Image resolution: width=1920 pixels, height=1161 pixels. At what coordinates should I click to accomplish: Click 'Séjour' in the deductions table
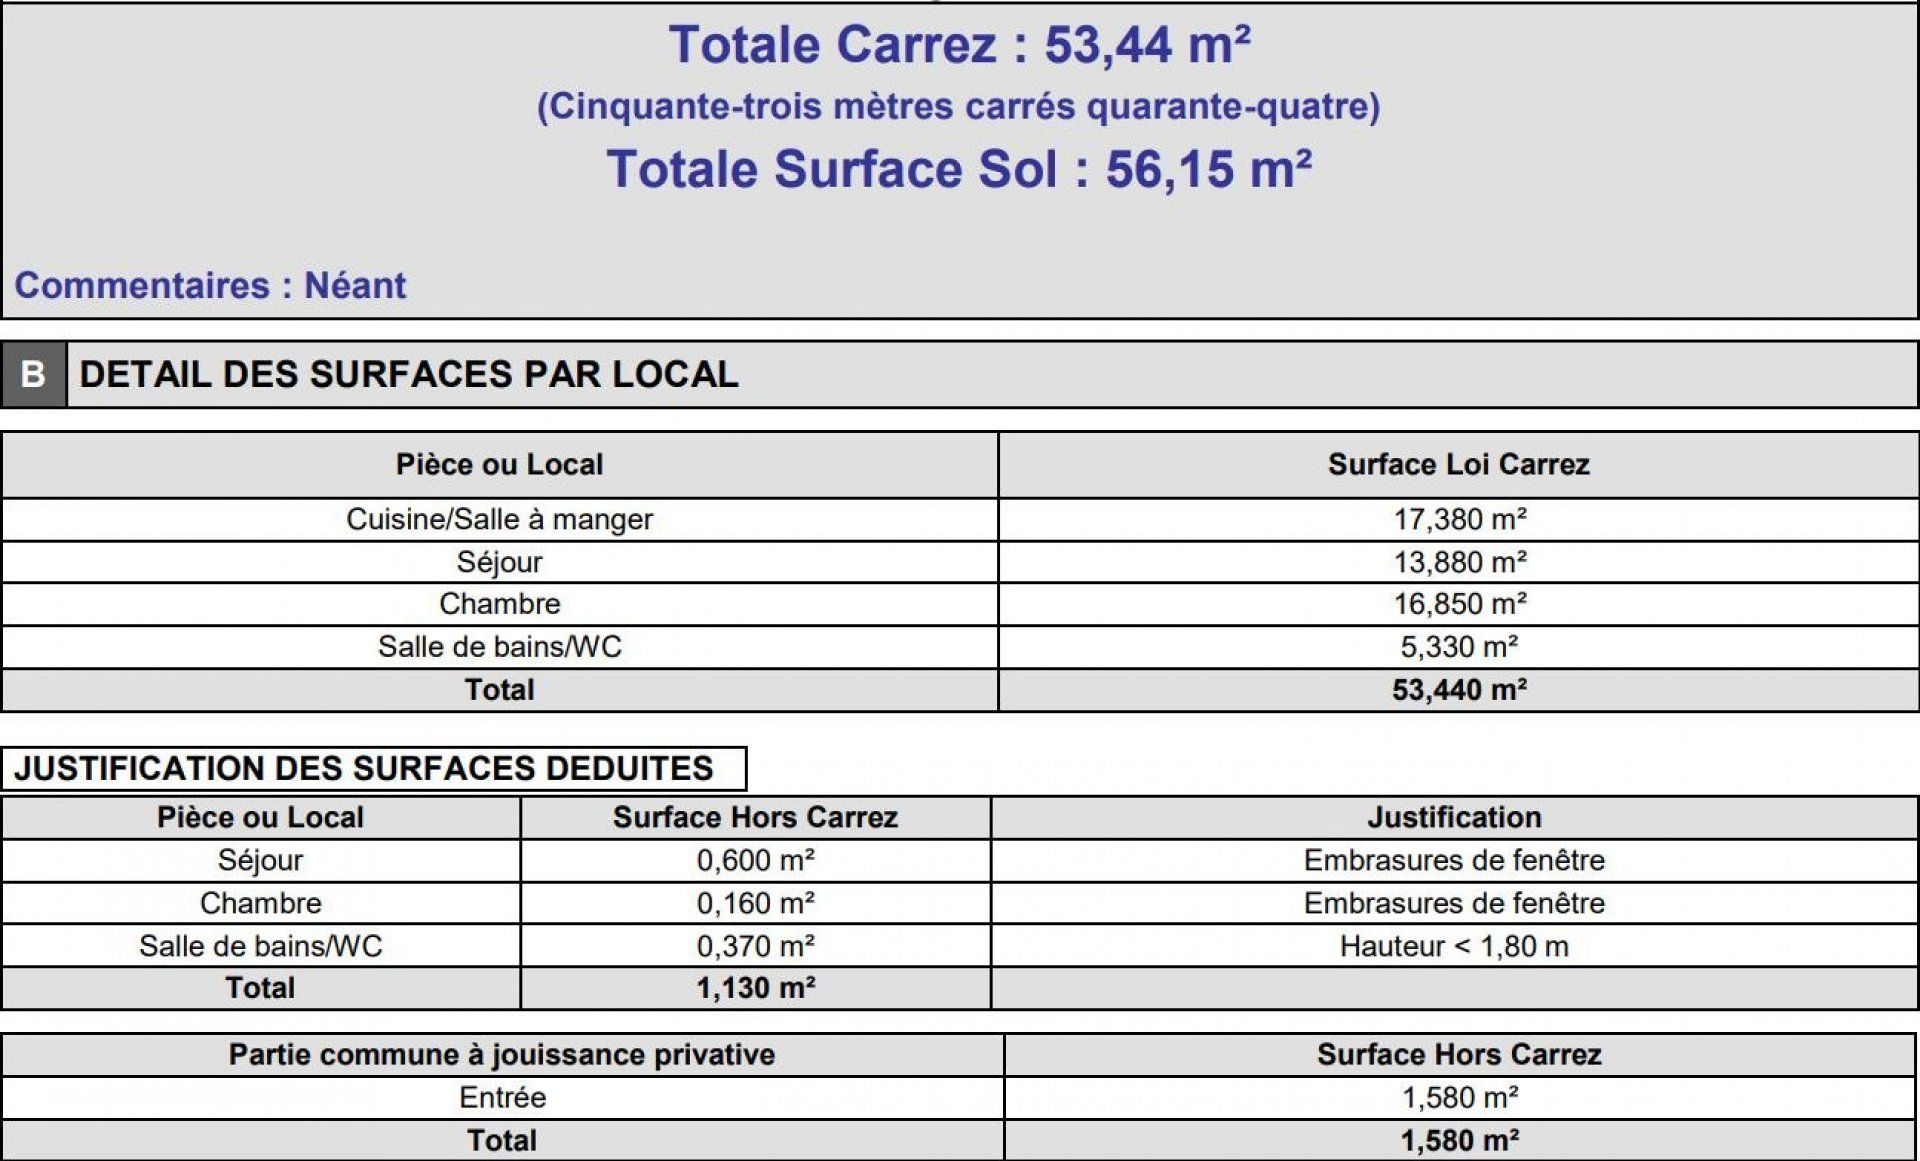point(260,860)
